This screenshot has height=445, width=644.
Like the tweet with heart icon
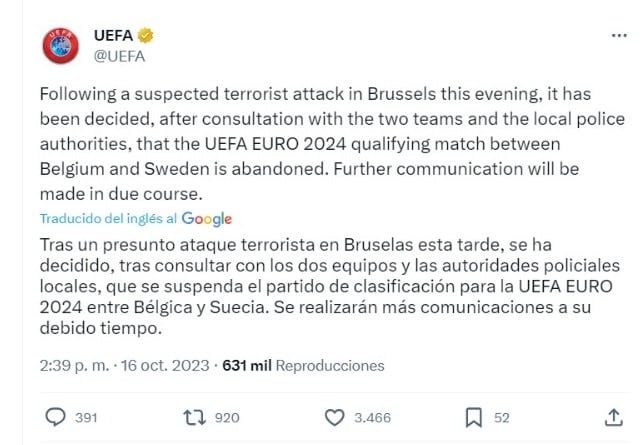coord(335,416)
